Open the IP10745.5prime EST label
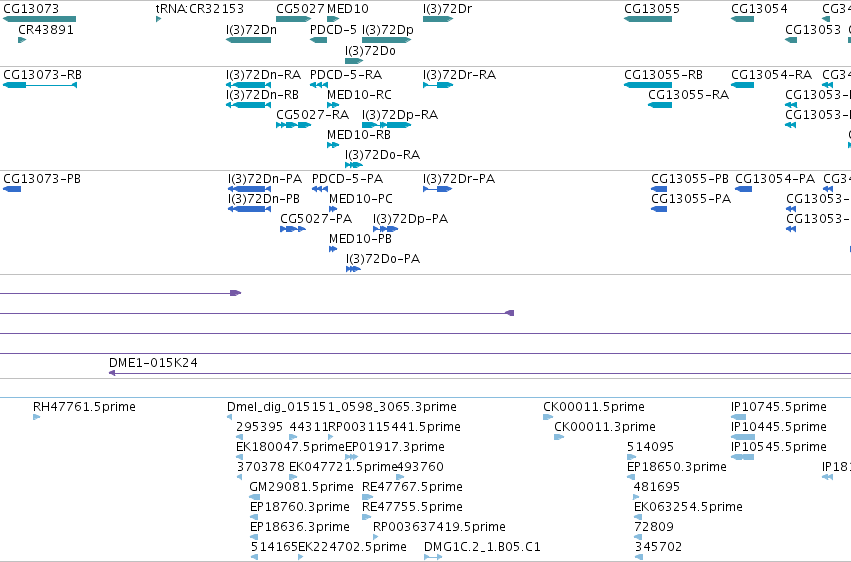The image size is (851, 562). pyautogui.click(x=779, y=407)
